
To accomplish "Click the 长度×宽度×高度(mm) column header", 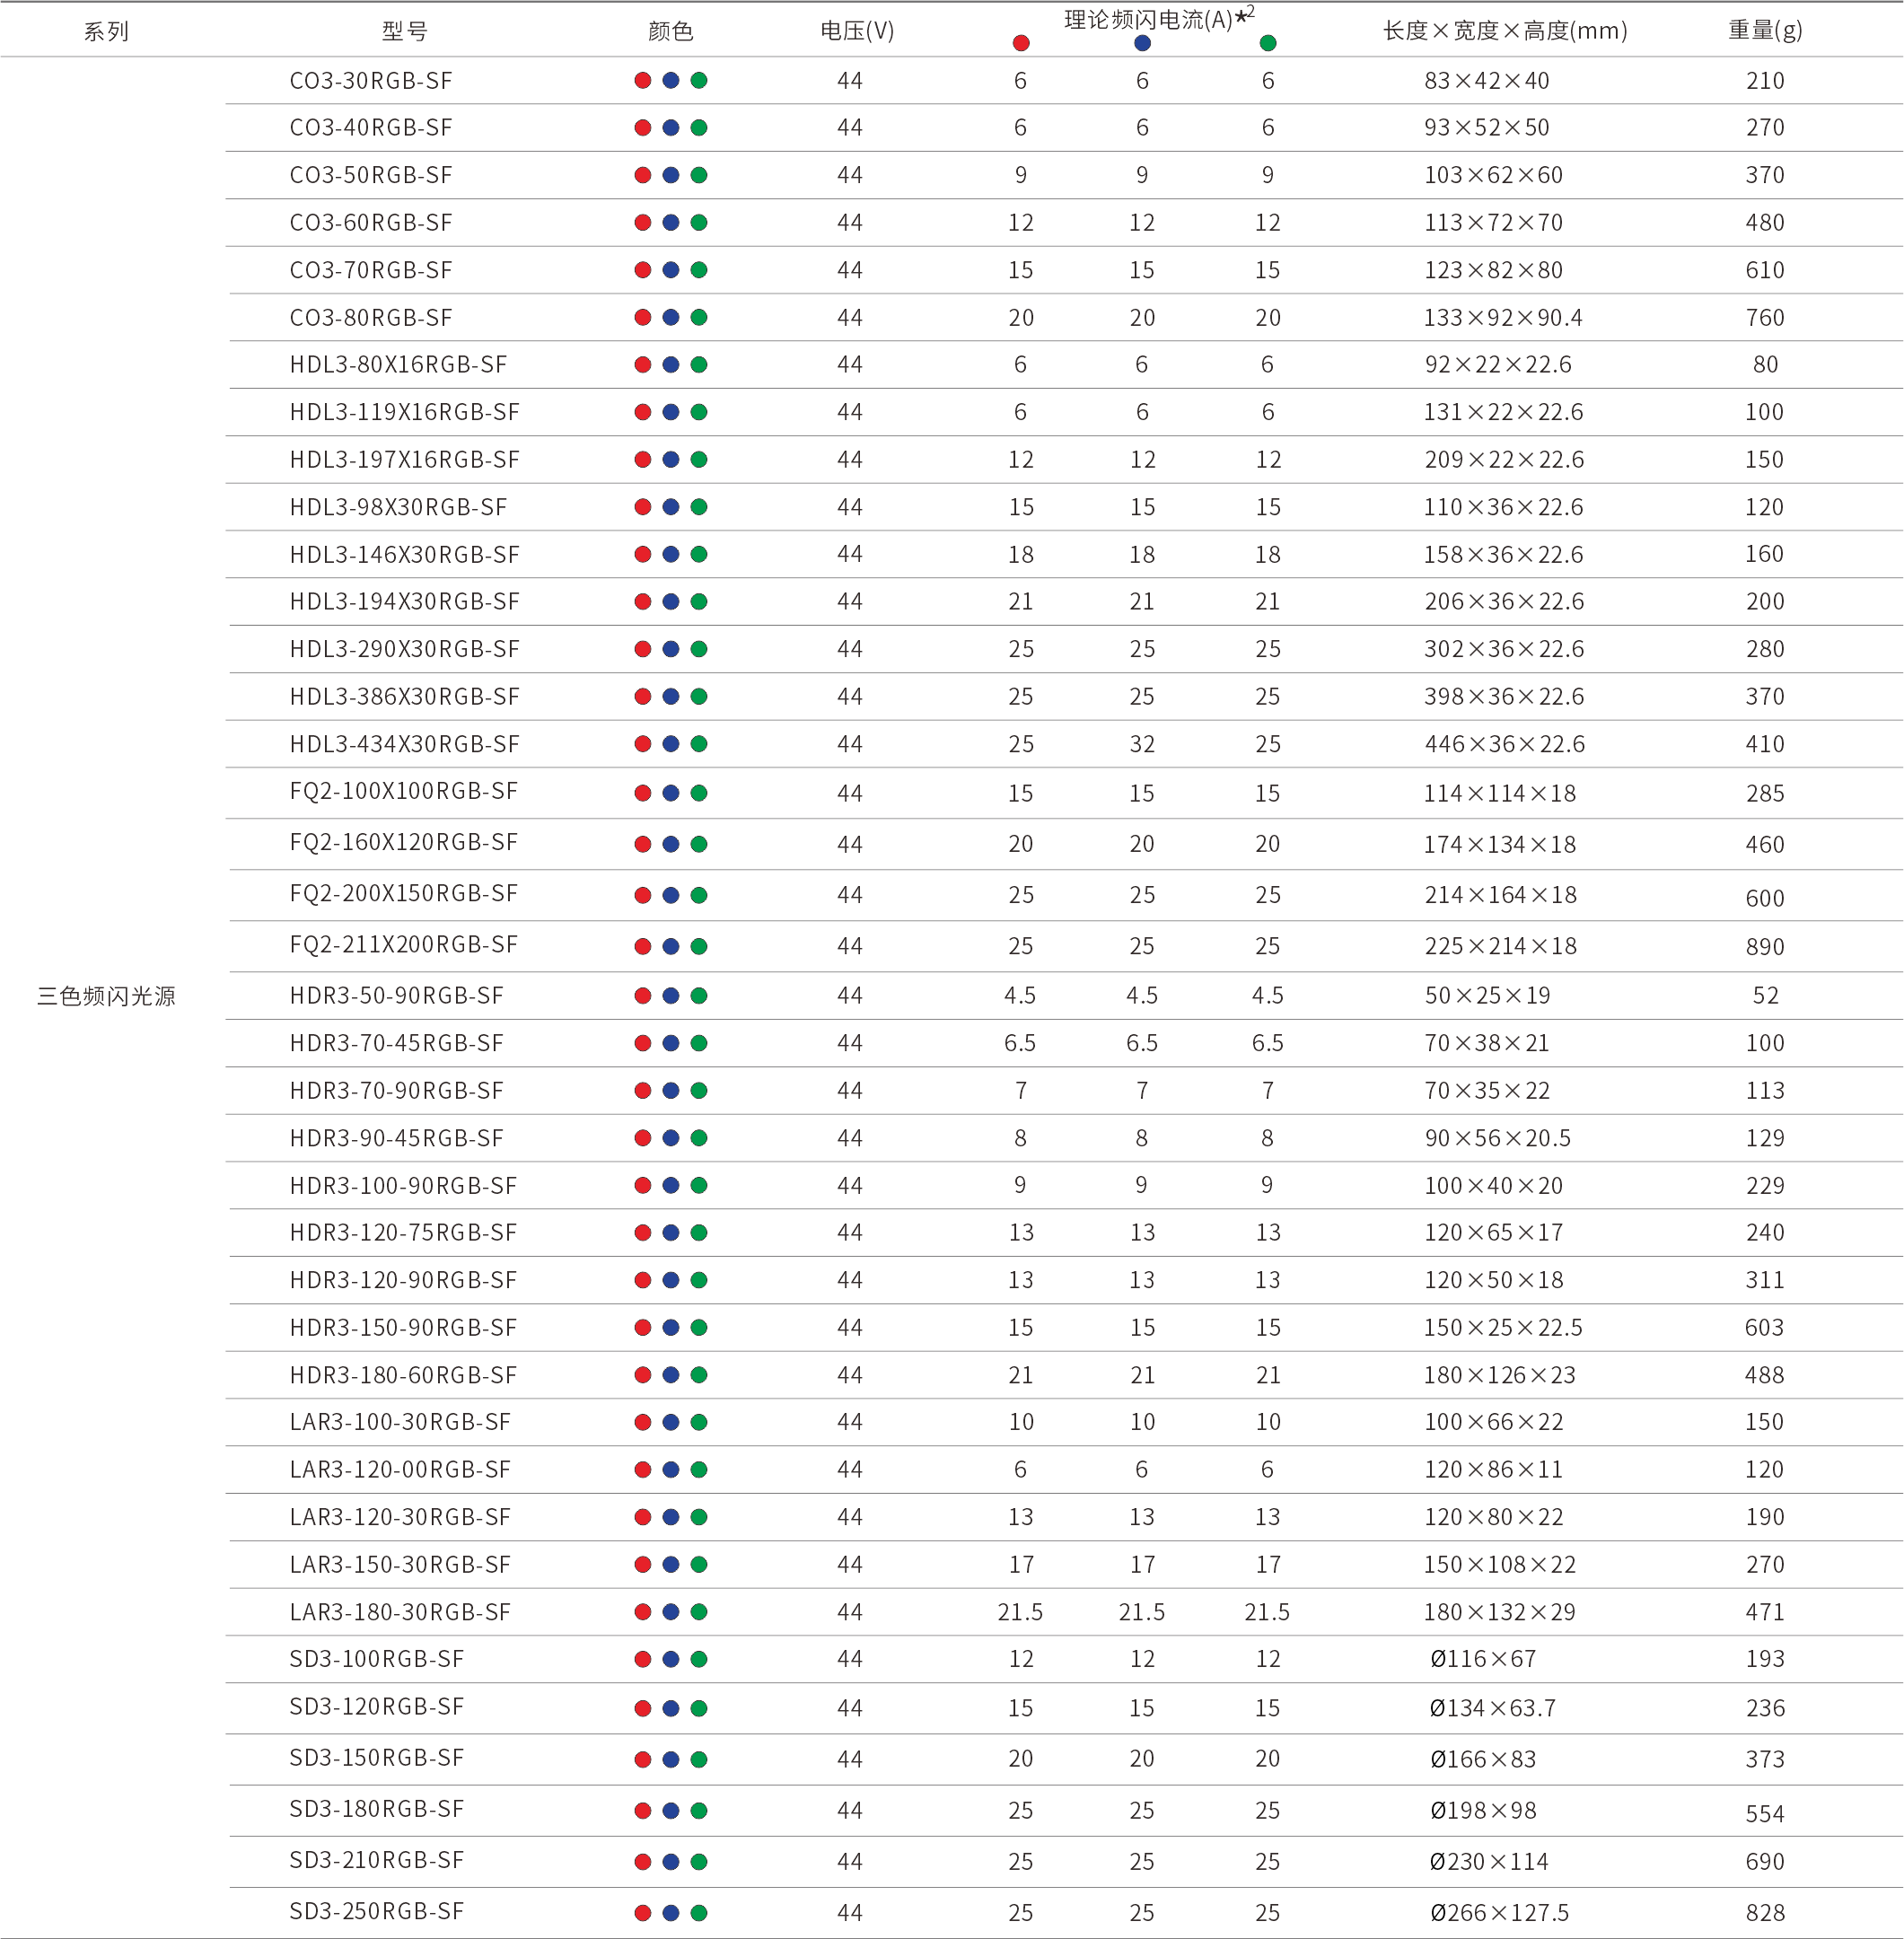I will 1505,31.
